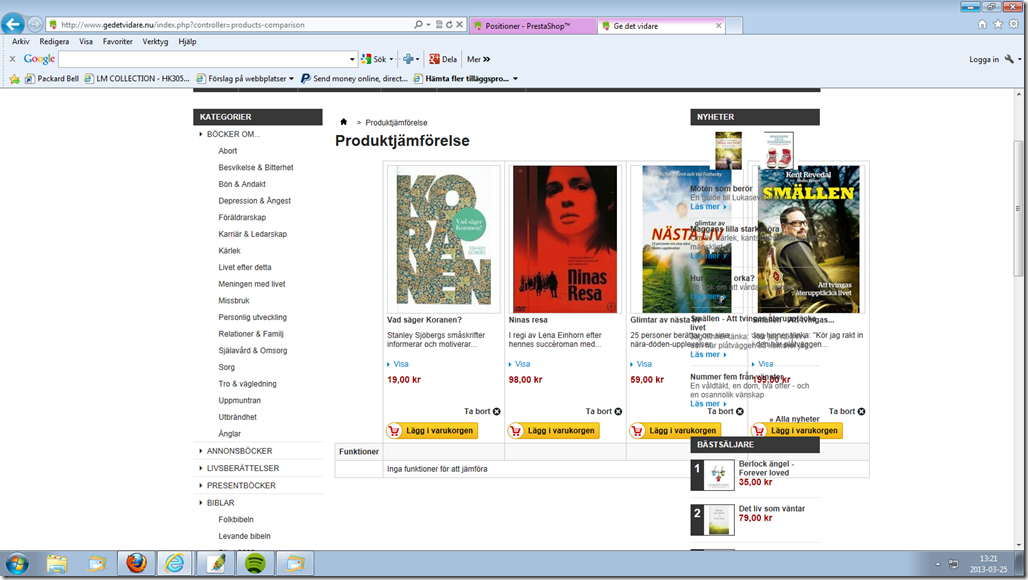Click the Koranen book cover image
The height and width of the screenshot is (580, 1028).
[443, 239]
